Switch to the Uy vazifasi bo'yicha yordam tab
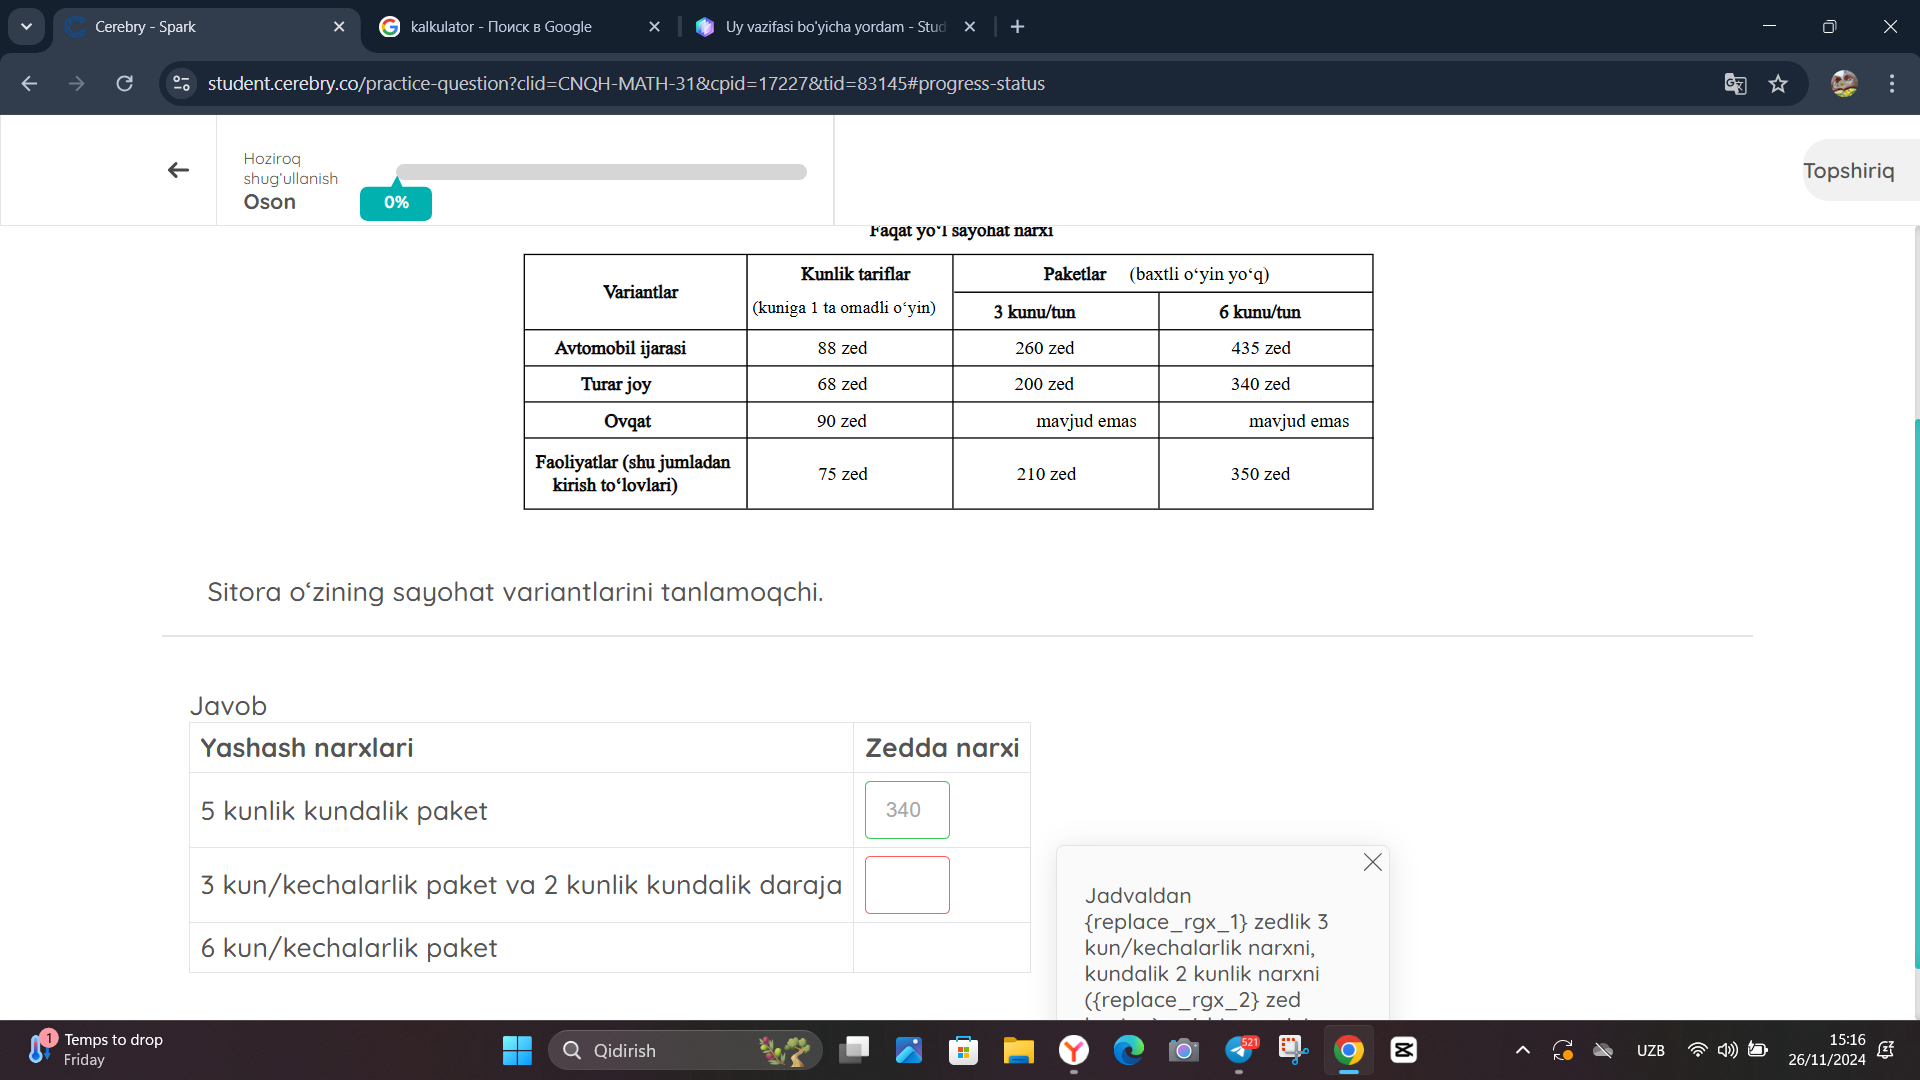 [835, 27]
